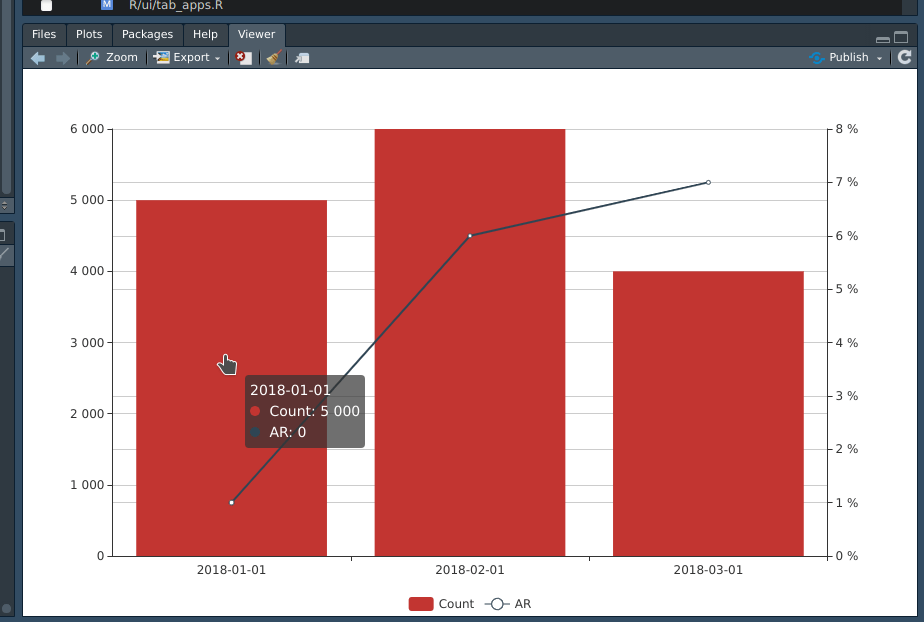Click the script icon in the title bar

106,6
